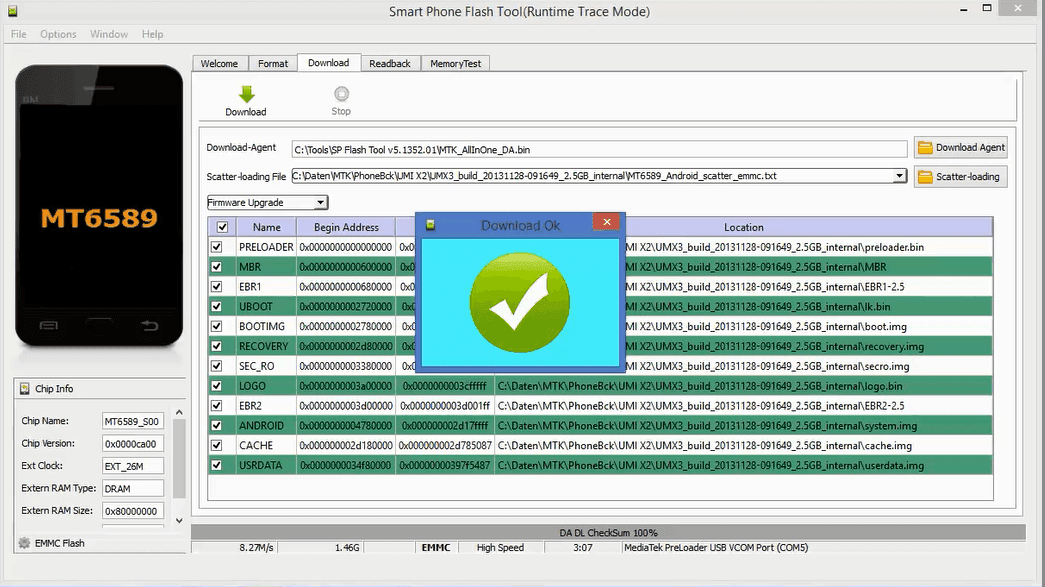Image resolution: width=1045 pixels, height=587 pixels.
Task: Uncheck the SEC_RO checkbox
Action: pyautogui.click(x=217, y=366)
